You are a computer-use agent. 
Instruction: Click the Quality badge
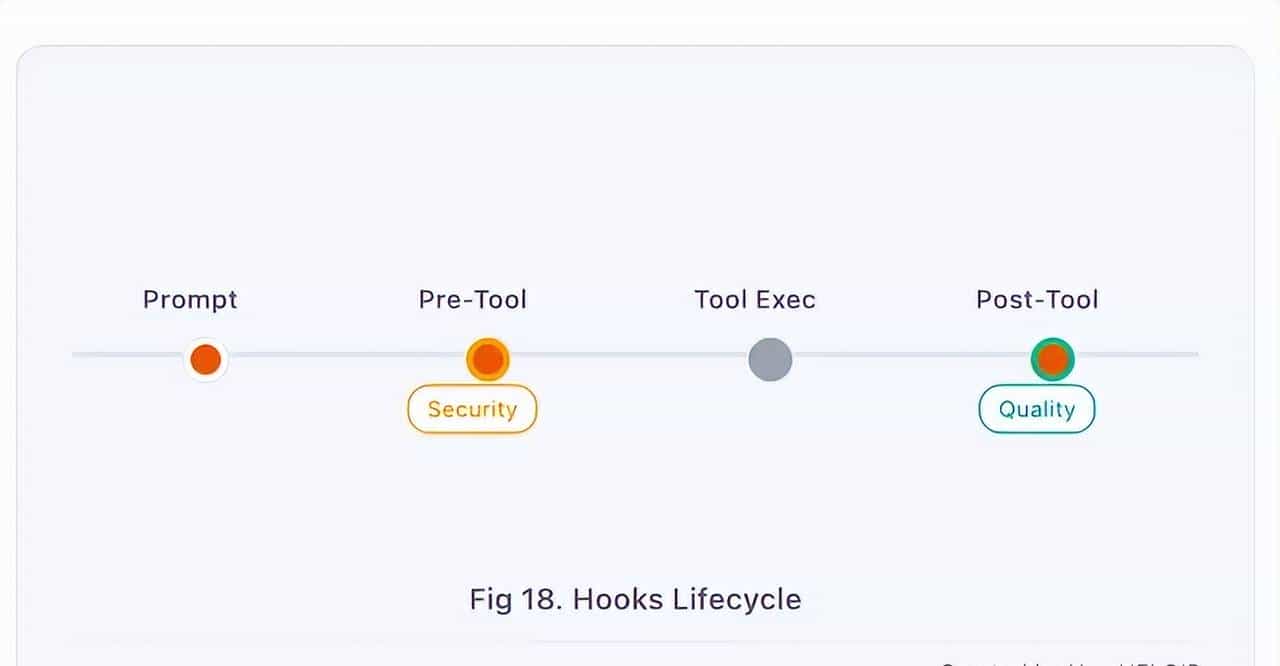click(1036, 409)
